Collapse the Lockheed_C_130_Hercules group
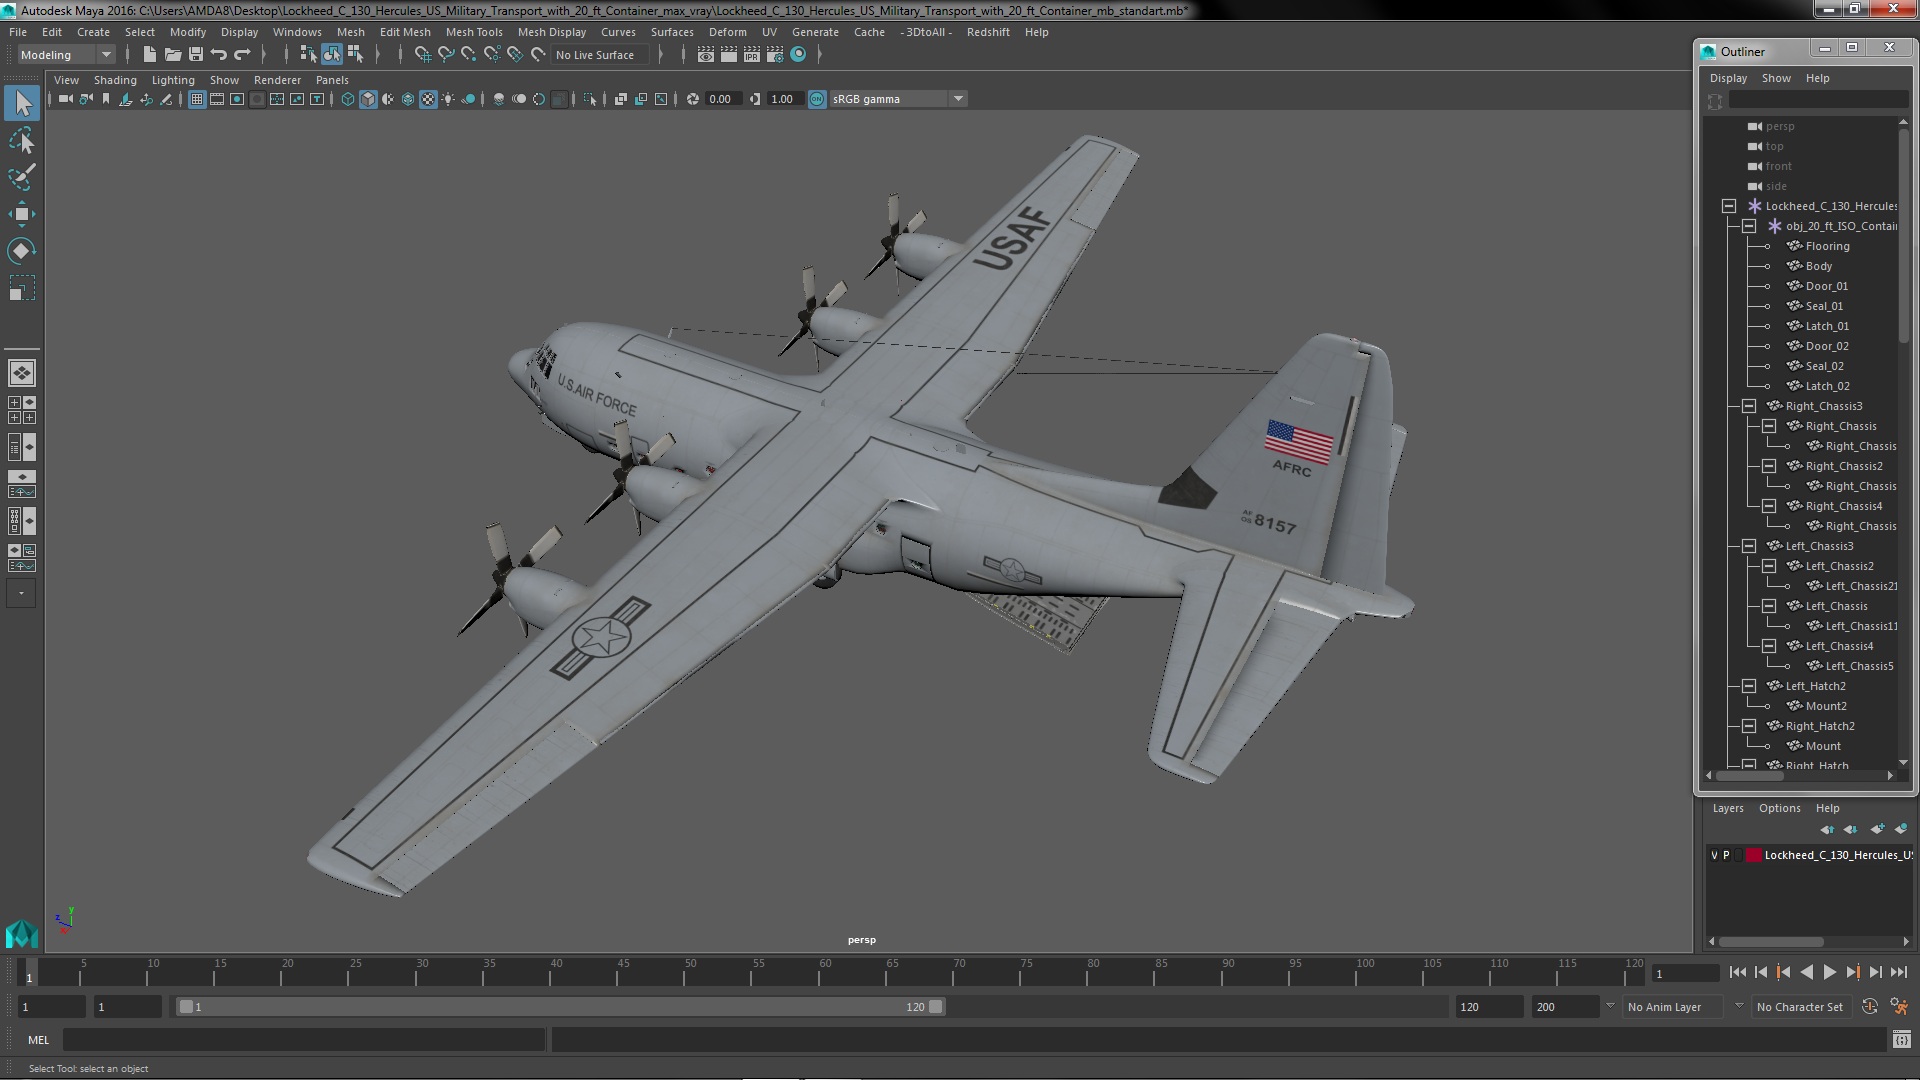1920x1080 pixels. (1729, 206)
